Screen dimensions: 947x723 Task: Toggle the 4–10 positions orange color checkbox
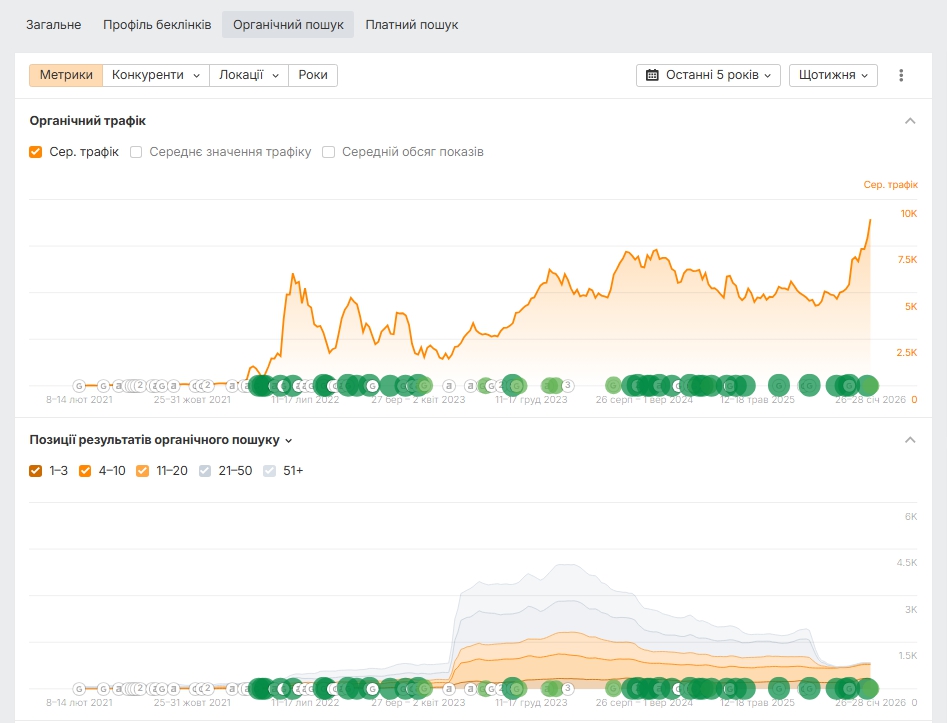pyautogui.click(x=85, y=470)
